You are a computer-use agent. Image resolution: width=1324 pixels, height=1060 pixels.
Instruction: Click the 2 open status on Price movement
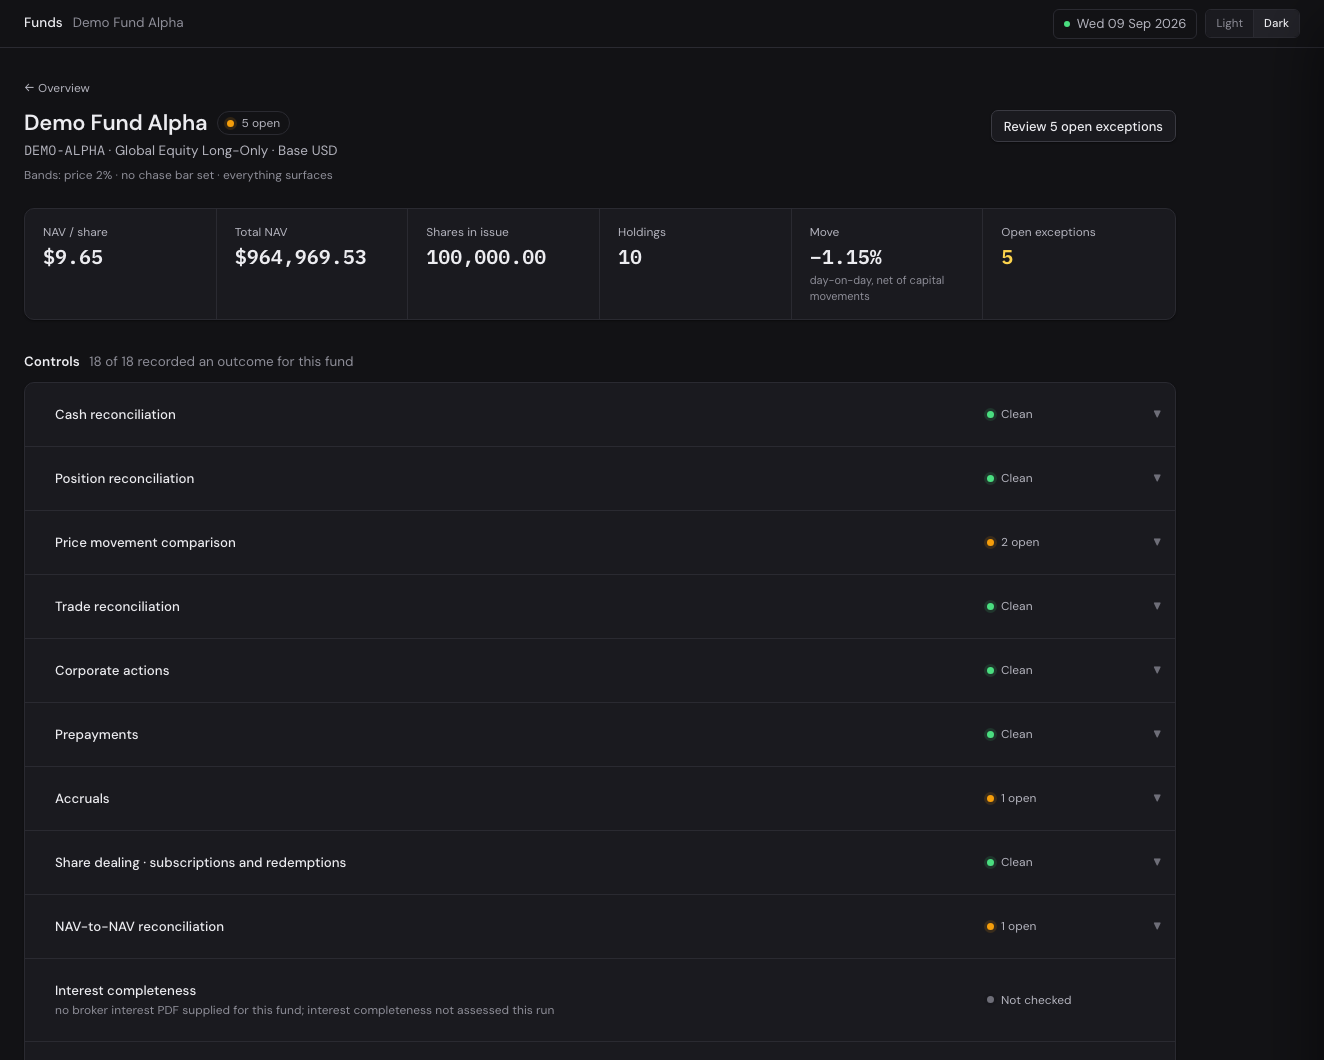pyautogui.click(x=1013, y=542)
